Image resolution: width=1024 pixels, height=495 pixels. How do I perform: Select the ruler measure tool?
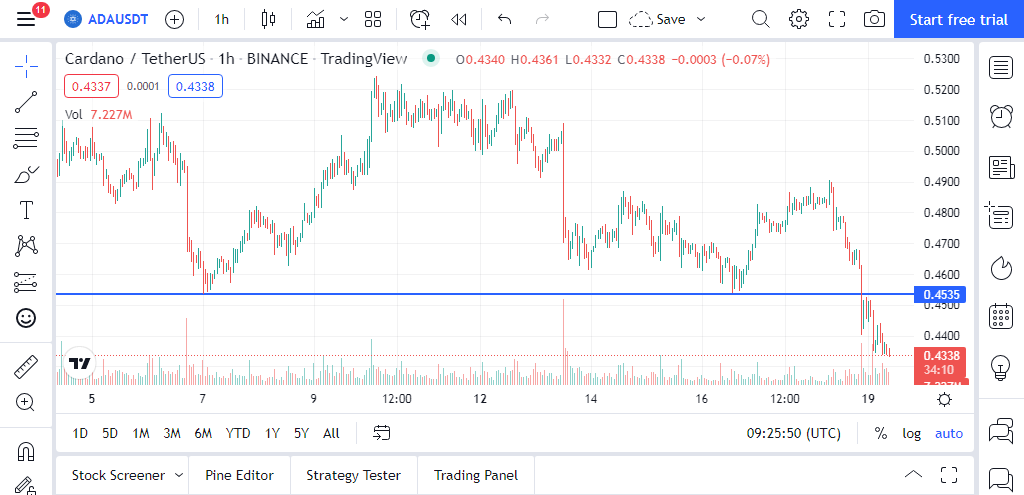(x=26, y=366)
